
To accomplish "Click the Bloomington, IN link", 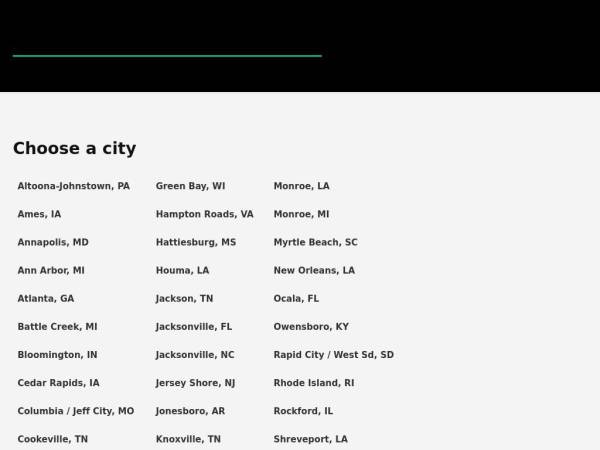I will 57,355.
